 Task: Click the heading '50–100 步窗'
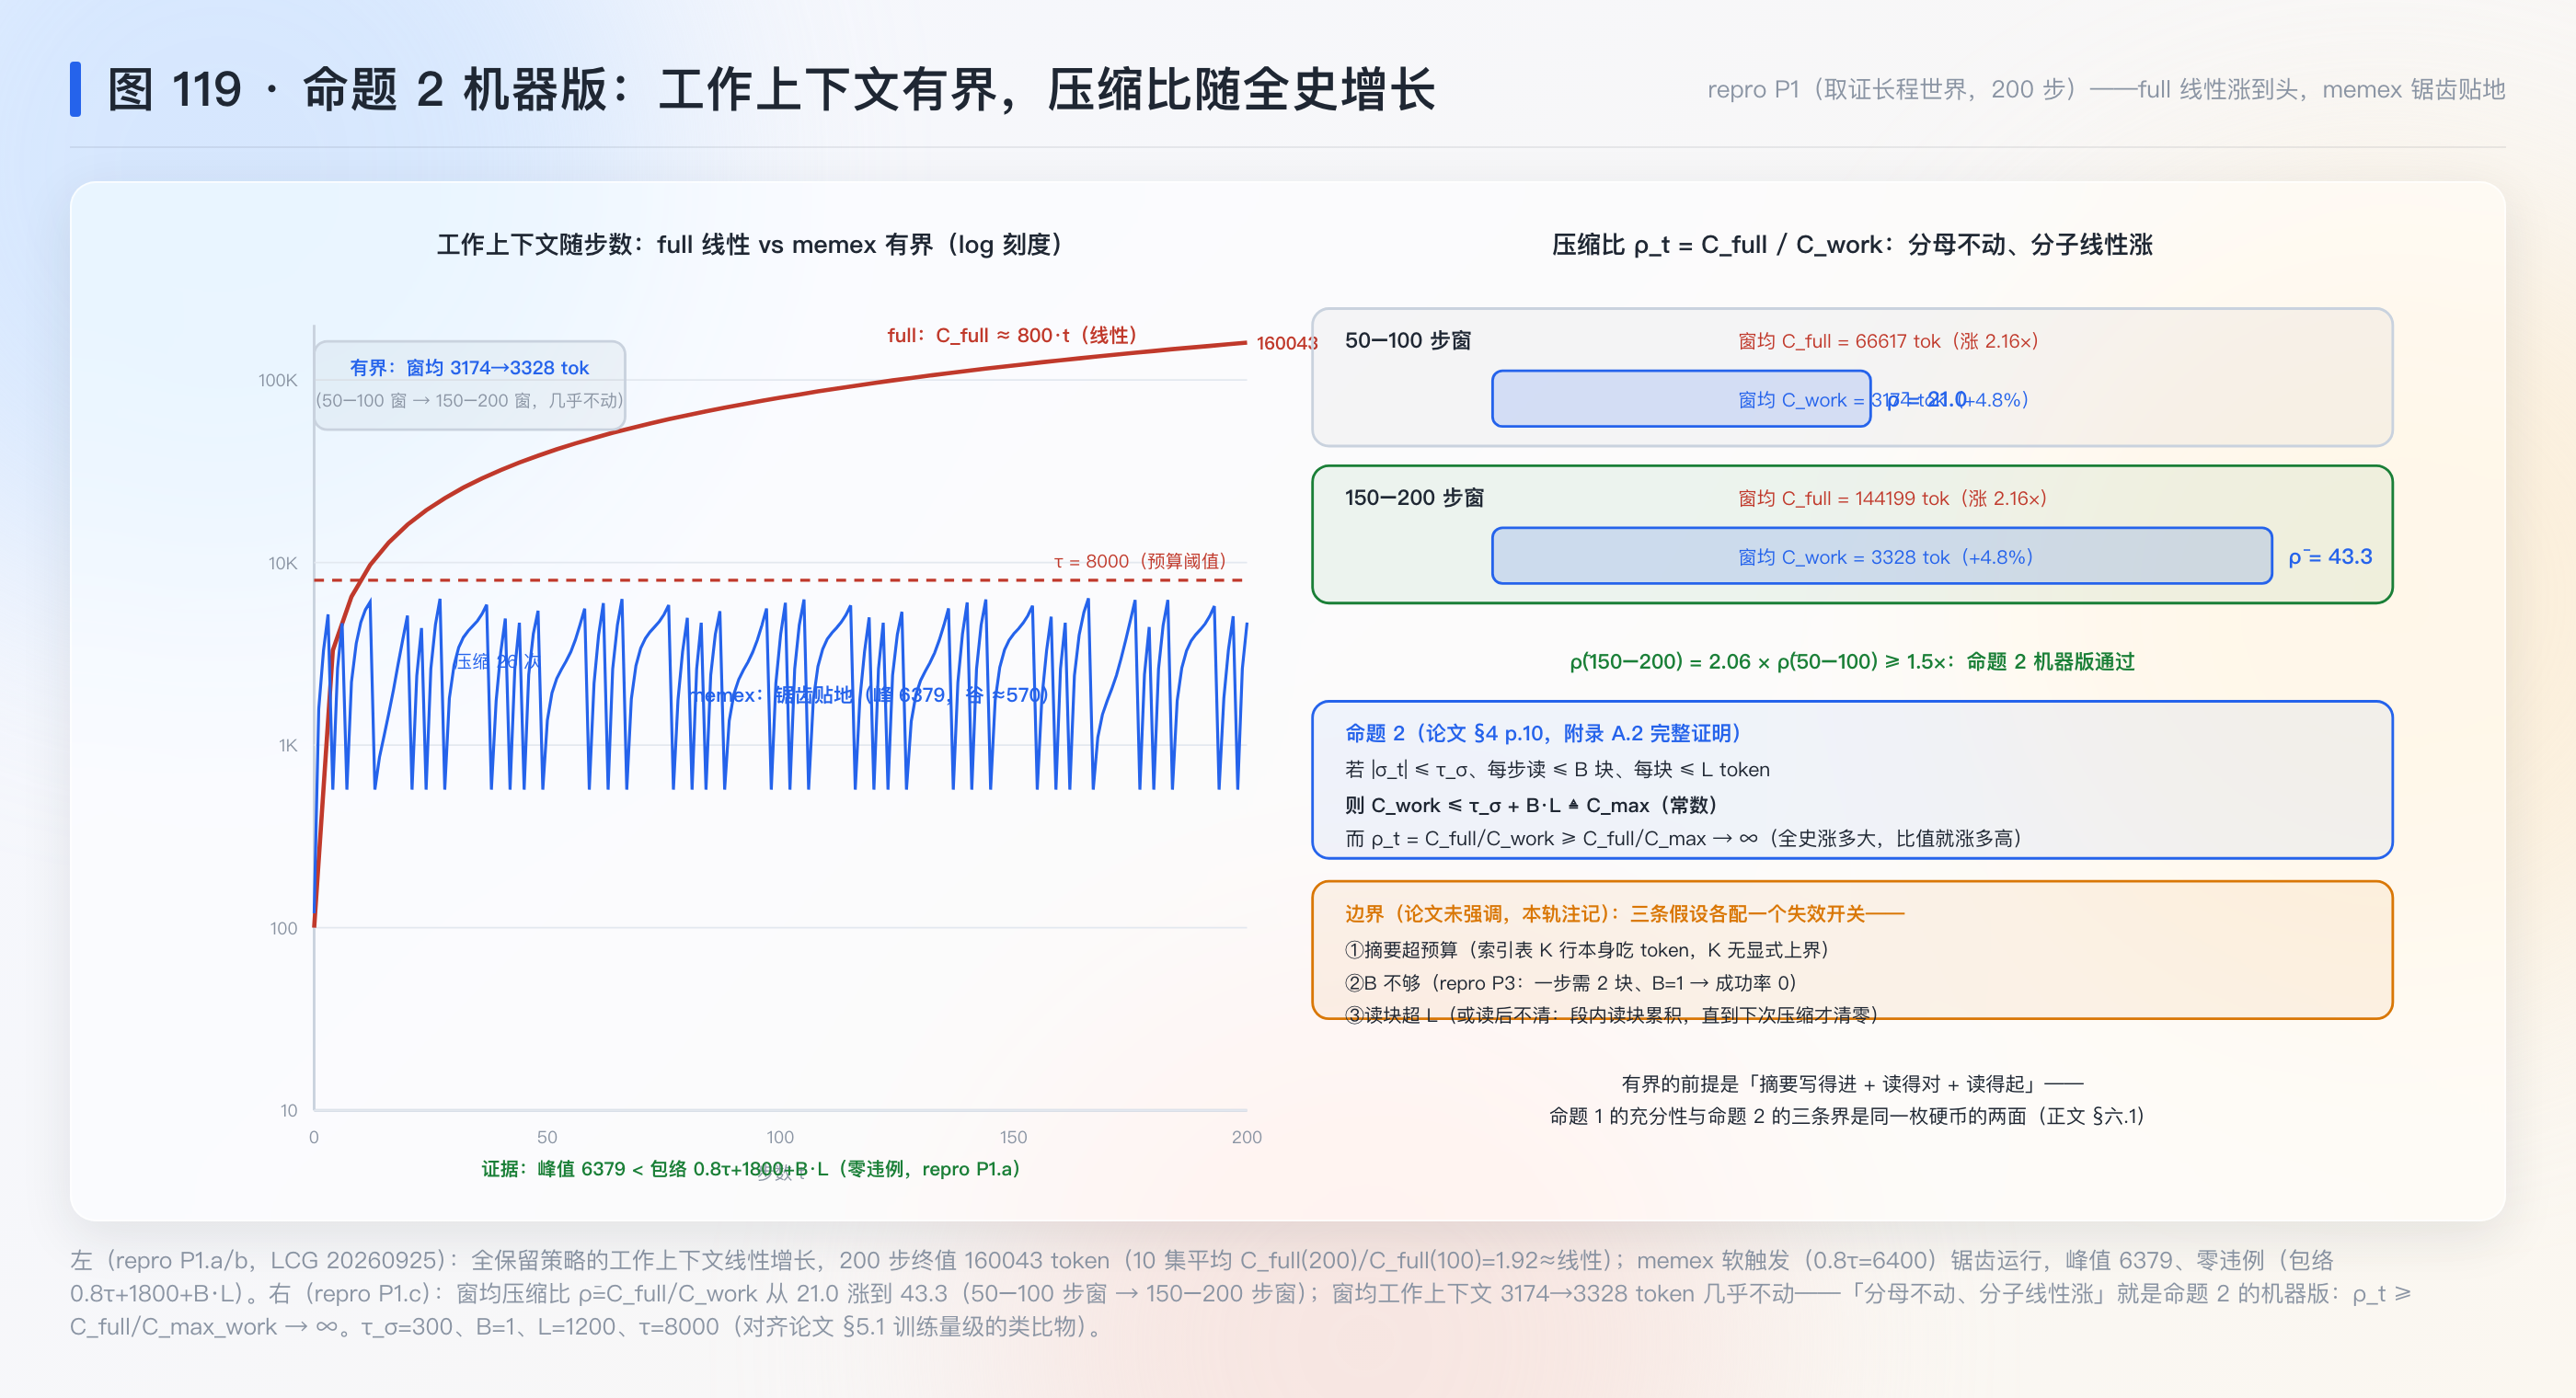coord(1408,340)
